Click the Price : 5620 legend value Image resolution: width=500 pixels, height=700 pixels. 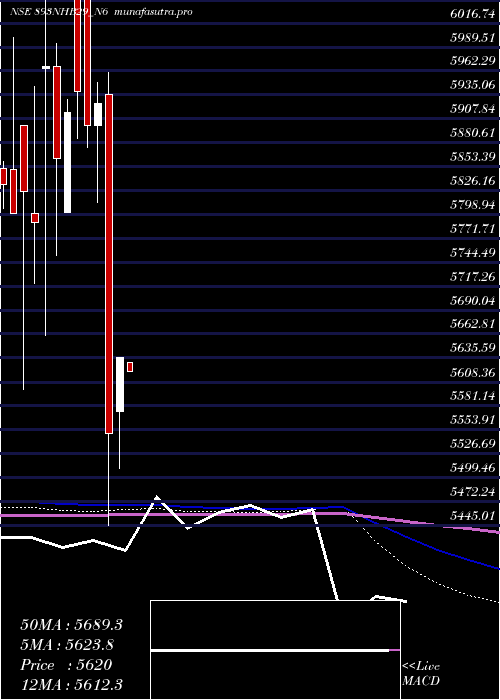(x=66, y=665)
